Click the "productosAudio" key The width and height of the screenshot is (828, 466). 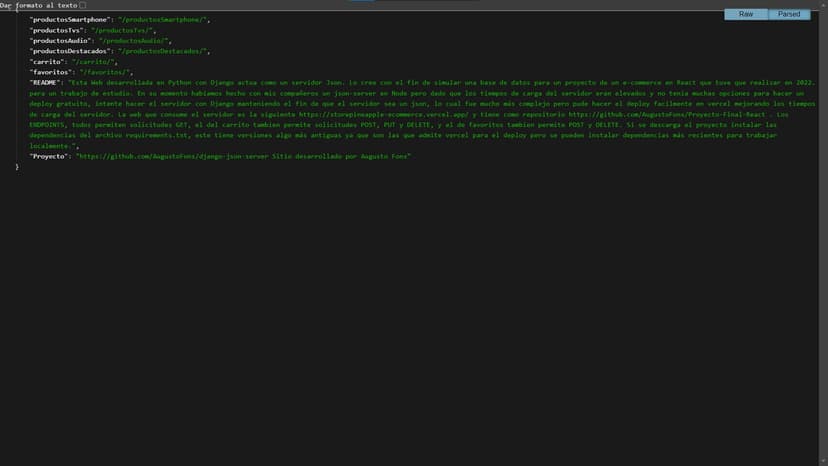click(x=61, y=41)
